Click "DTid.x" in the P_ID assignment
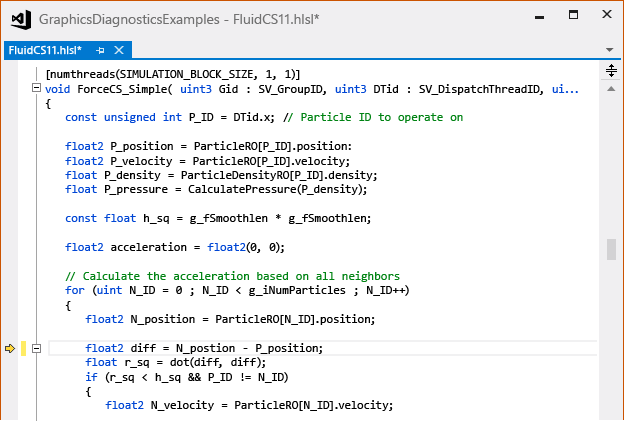 pyautogui.click(x=252, y=117)
